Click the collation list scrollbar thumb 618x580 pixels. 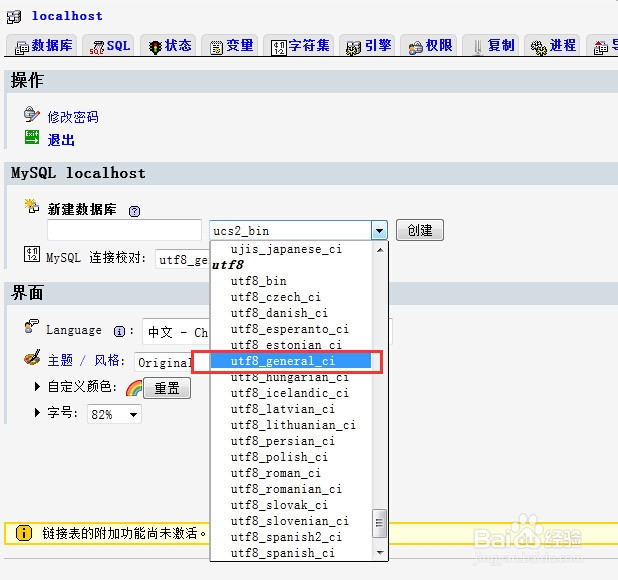(379, 523)
